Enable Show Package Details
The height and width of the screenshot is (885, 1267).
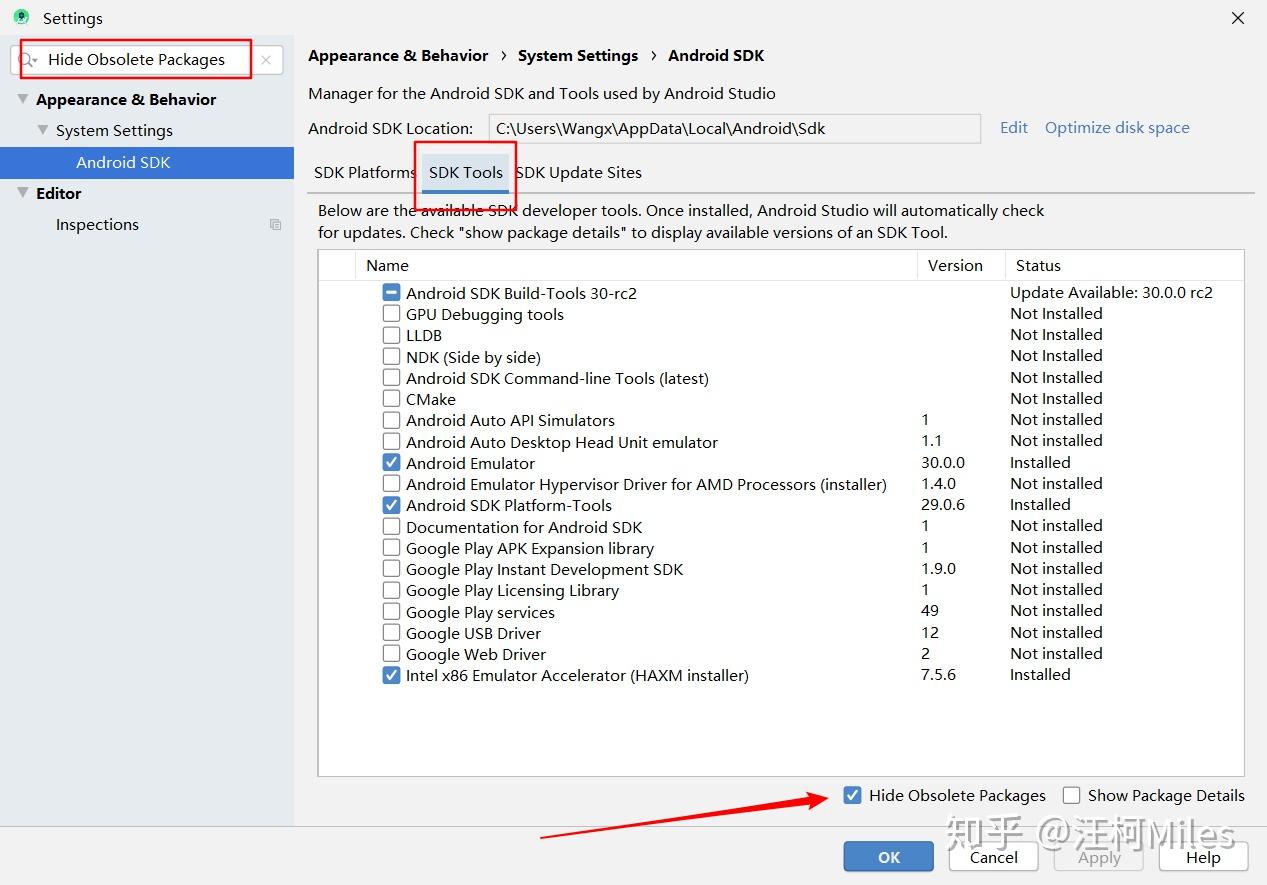click(x=1071, y=796)
